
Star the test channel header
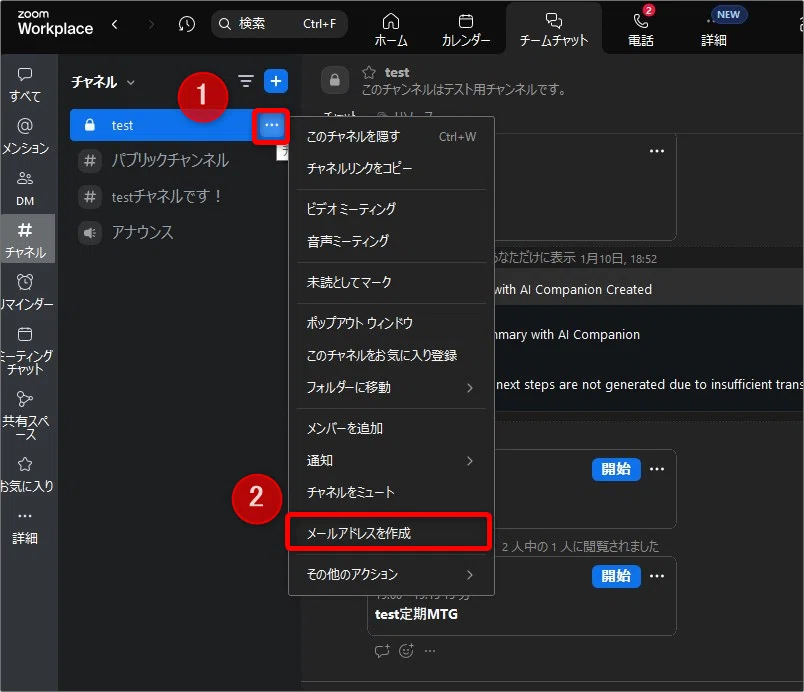pos(369,72)
